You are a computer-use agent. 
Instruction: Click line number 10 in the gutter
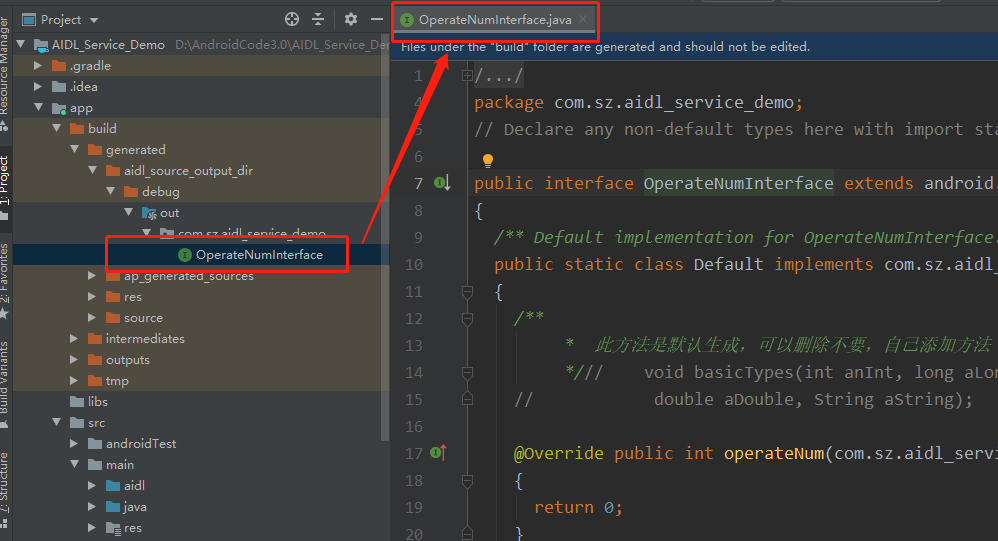point(414,265)
